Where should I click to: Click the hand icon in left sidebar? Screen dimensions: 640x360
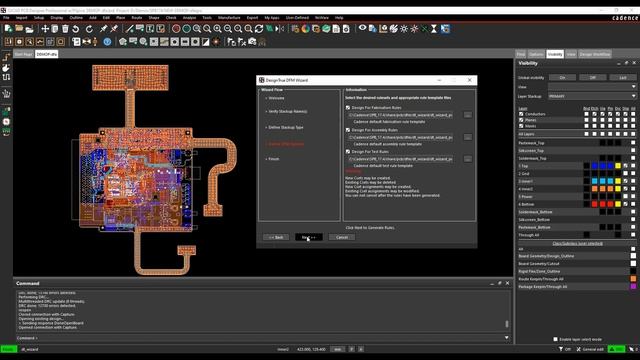coord(6,68)
